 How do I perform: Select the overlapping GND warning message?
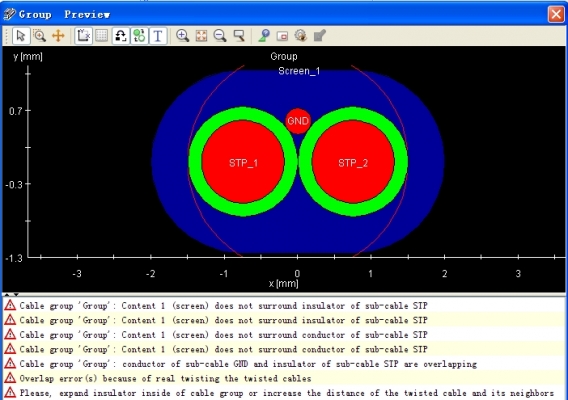(x=248, y=364)
